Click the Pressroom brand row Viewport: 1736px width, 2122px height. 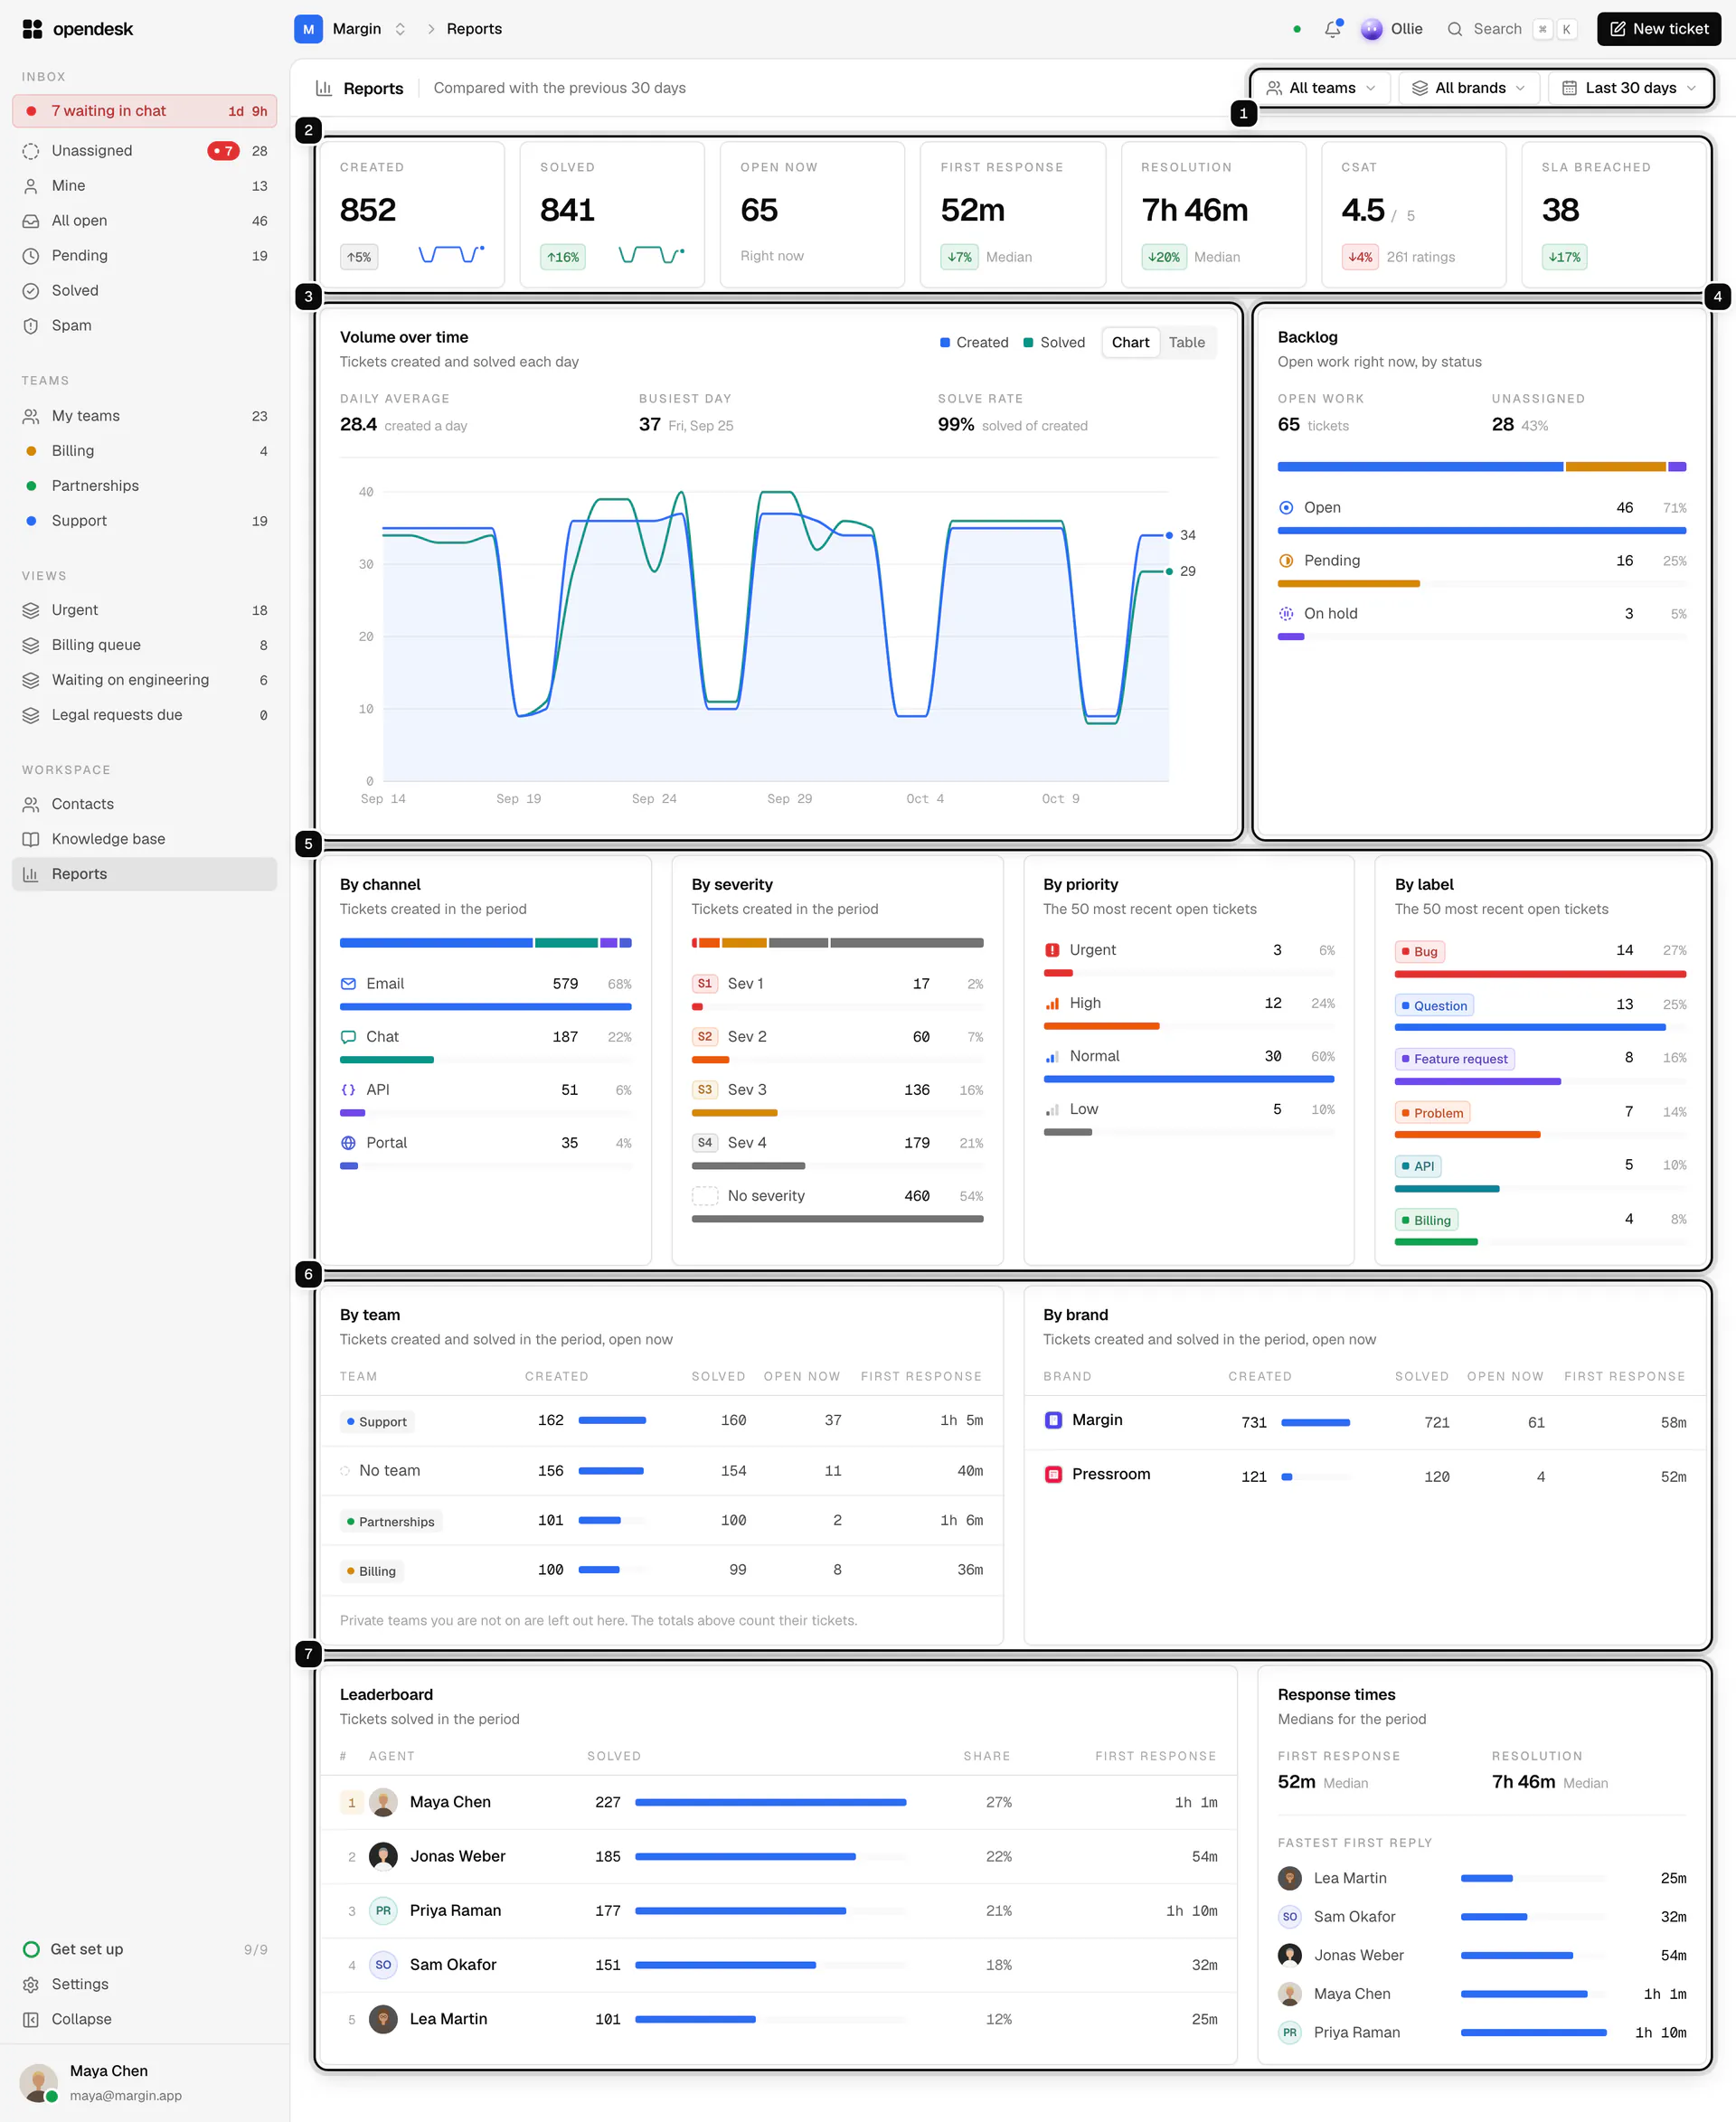click(x=1364, y=1475)
